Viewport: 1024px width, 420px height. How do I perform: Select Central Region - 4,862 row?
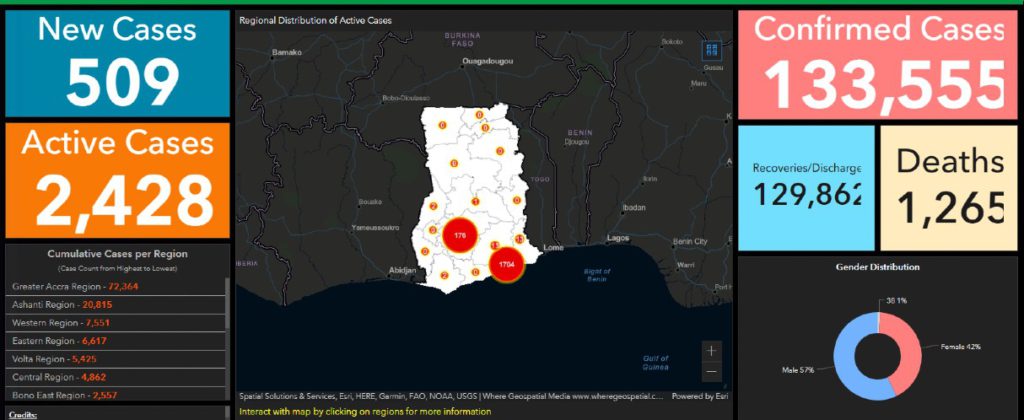(118, 378)
